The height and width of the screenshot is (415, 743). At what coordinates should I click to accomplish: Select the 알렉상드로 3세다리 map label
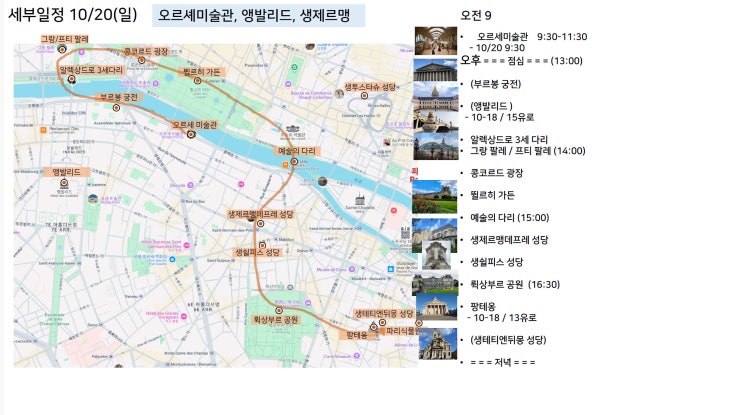(x=91, y=70)
